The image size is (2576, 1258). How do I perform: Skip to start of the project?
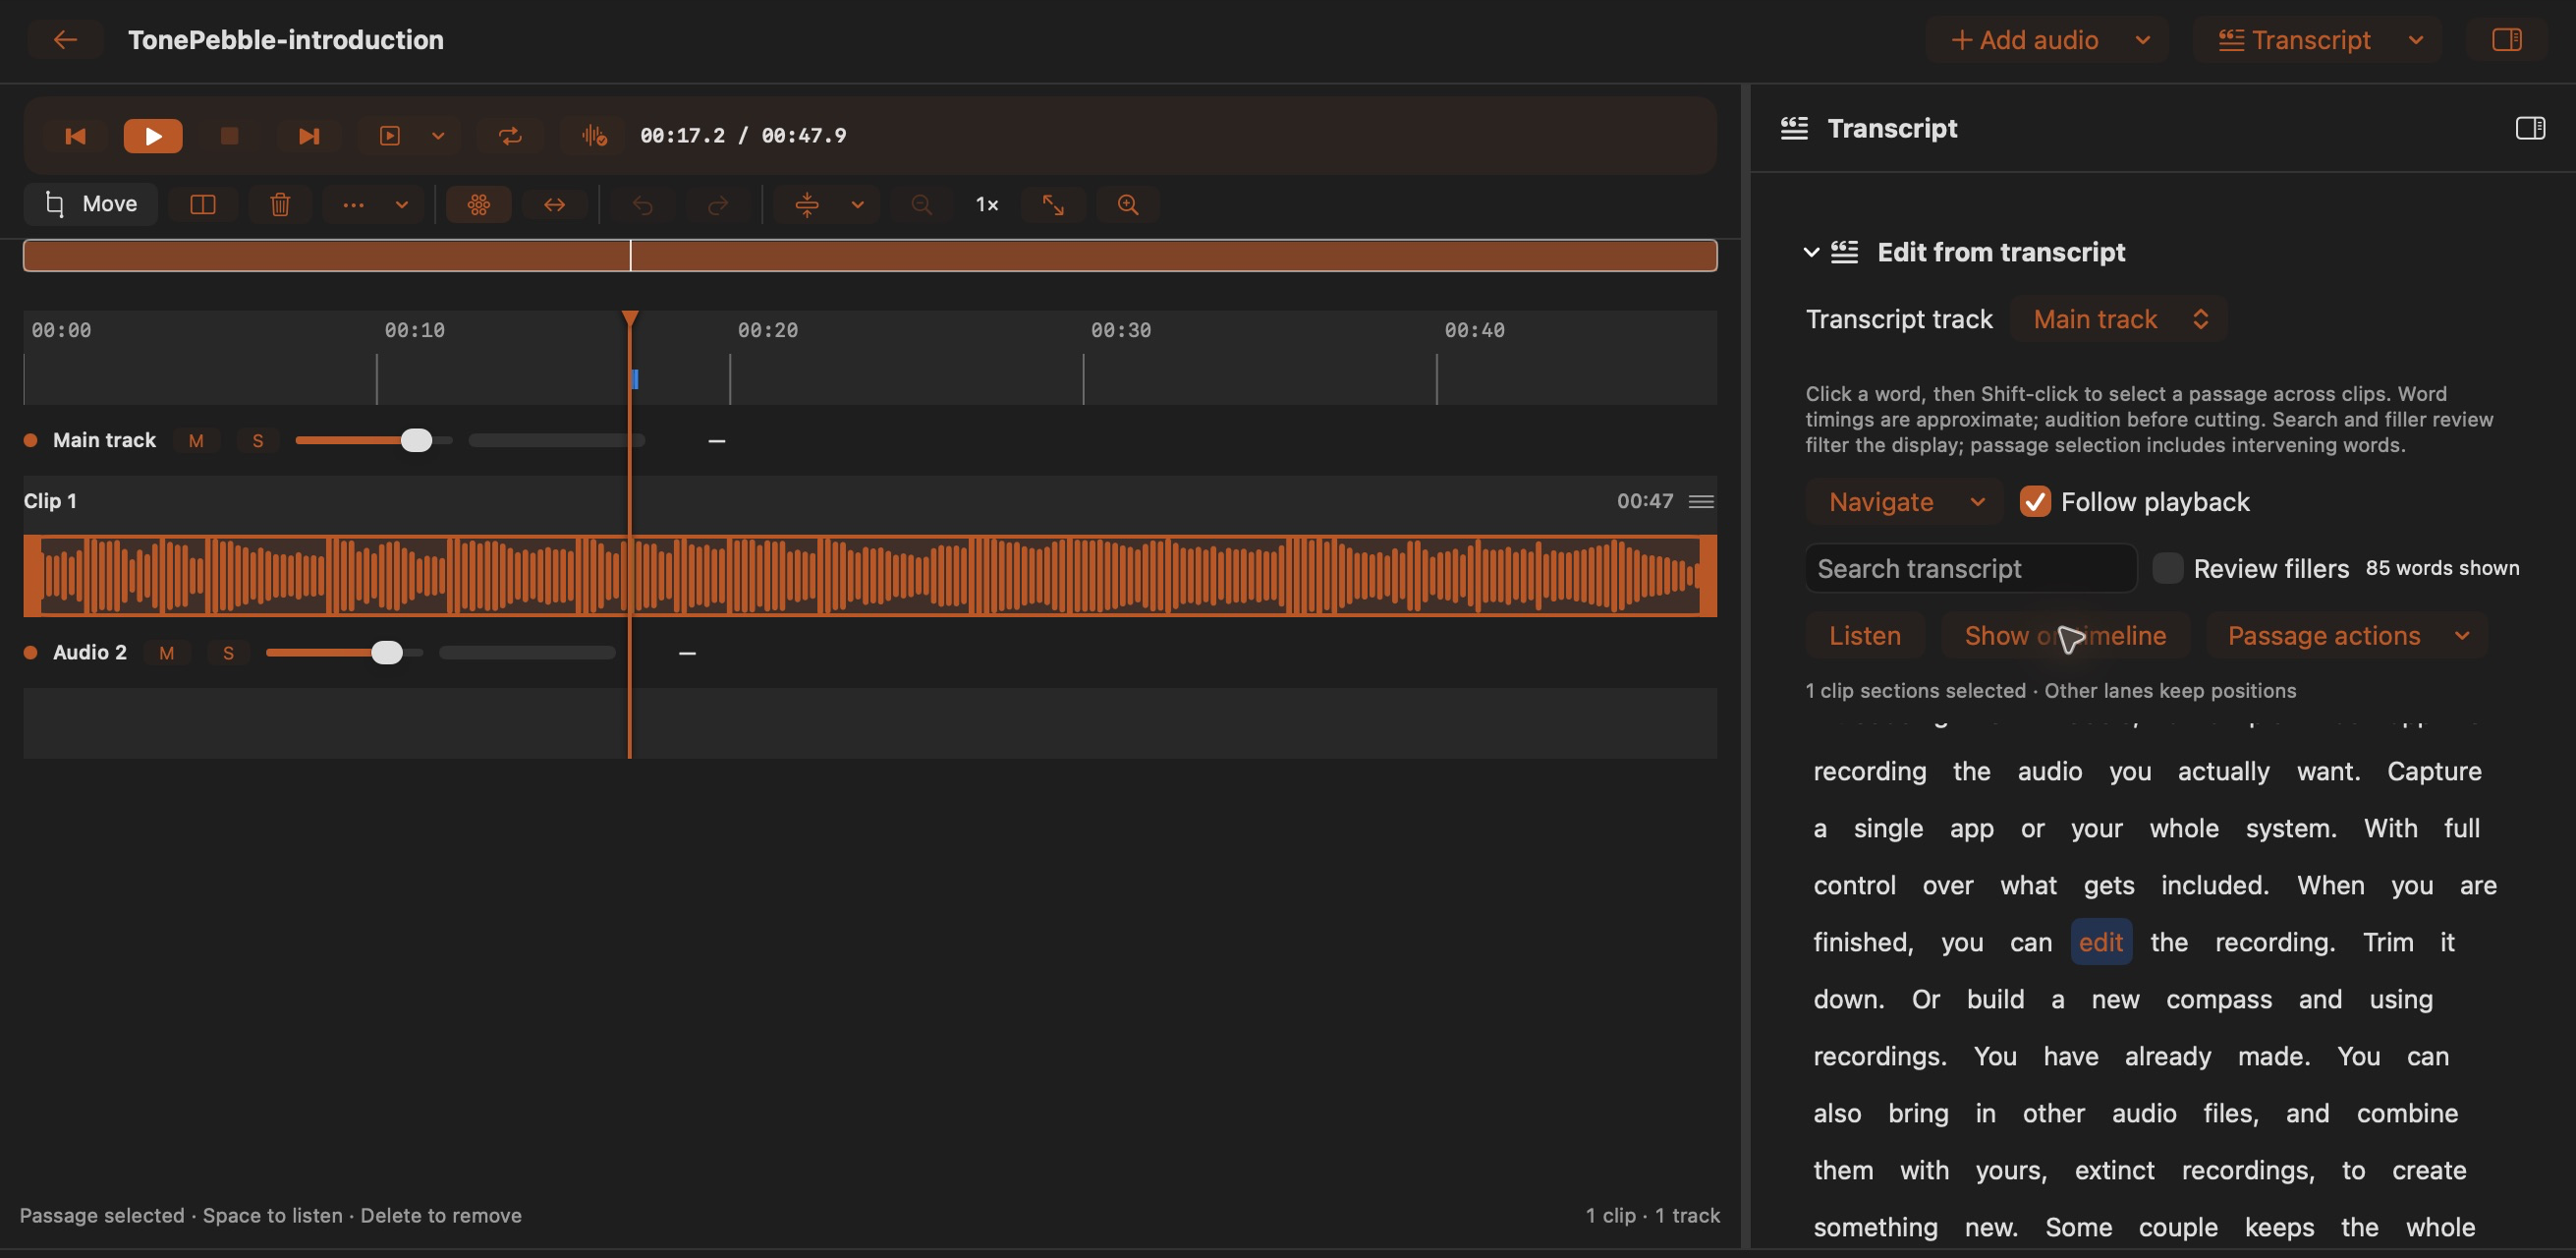point(75,136)
